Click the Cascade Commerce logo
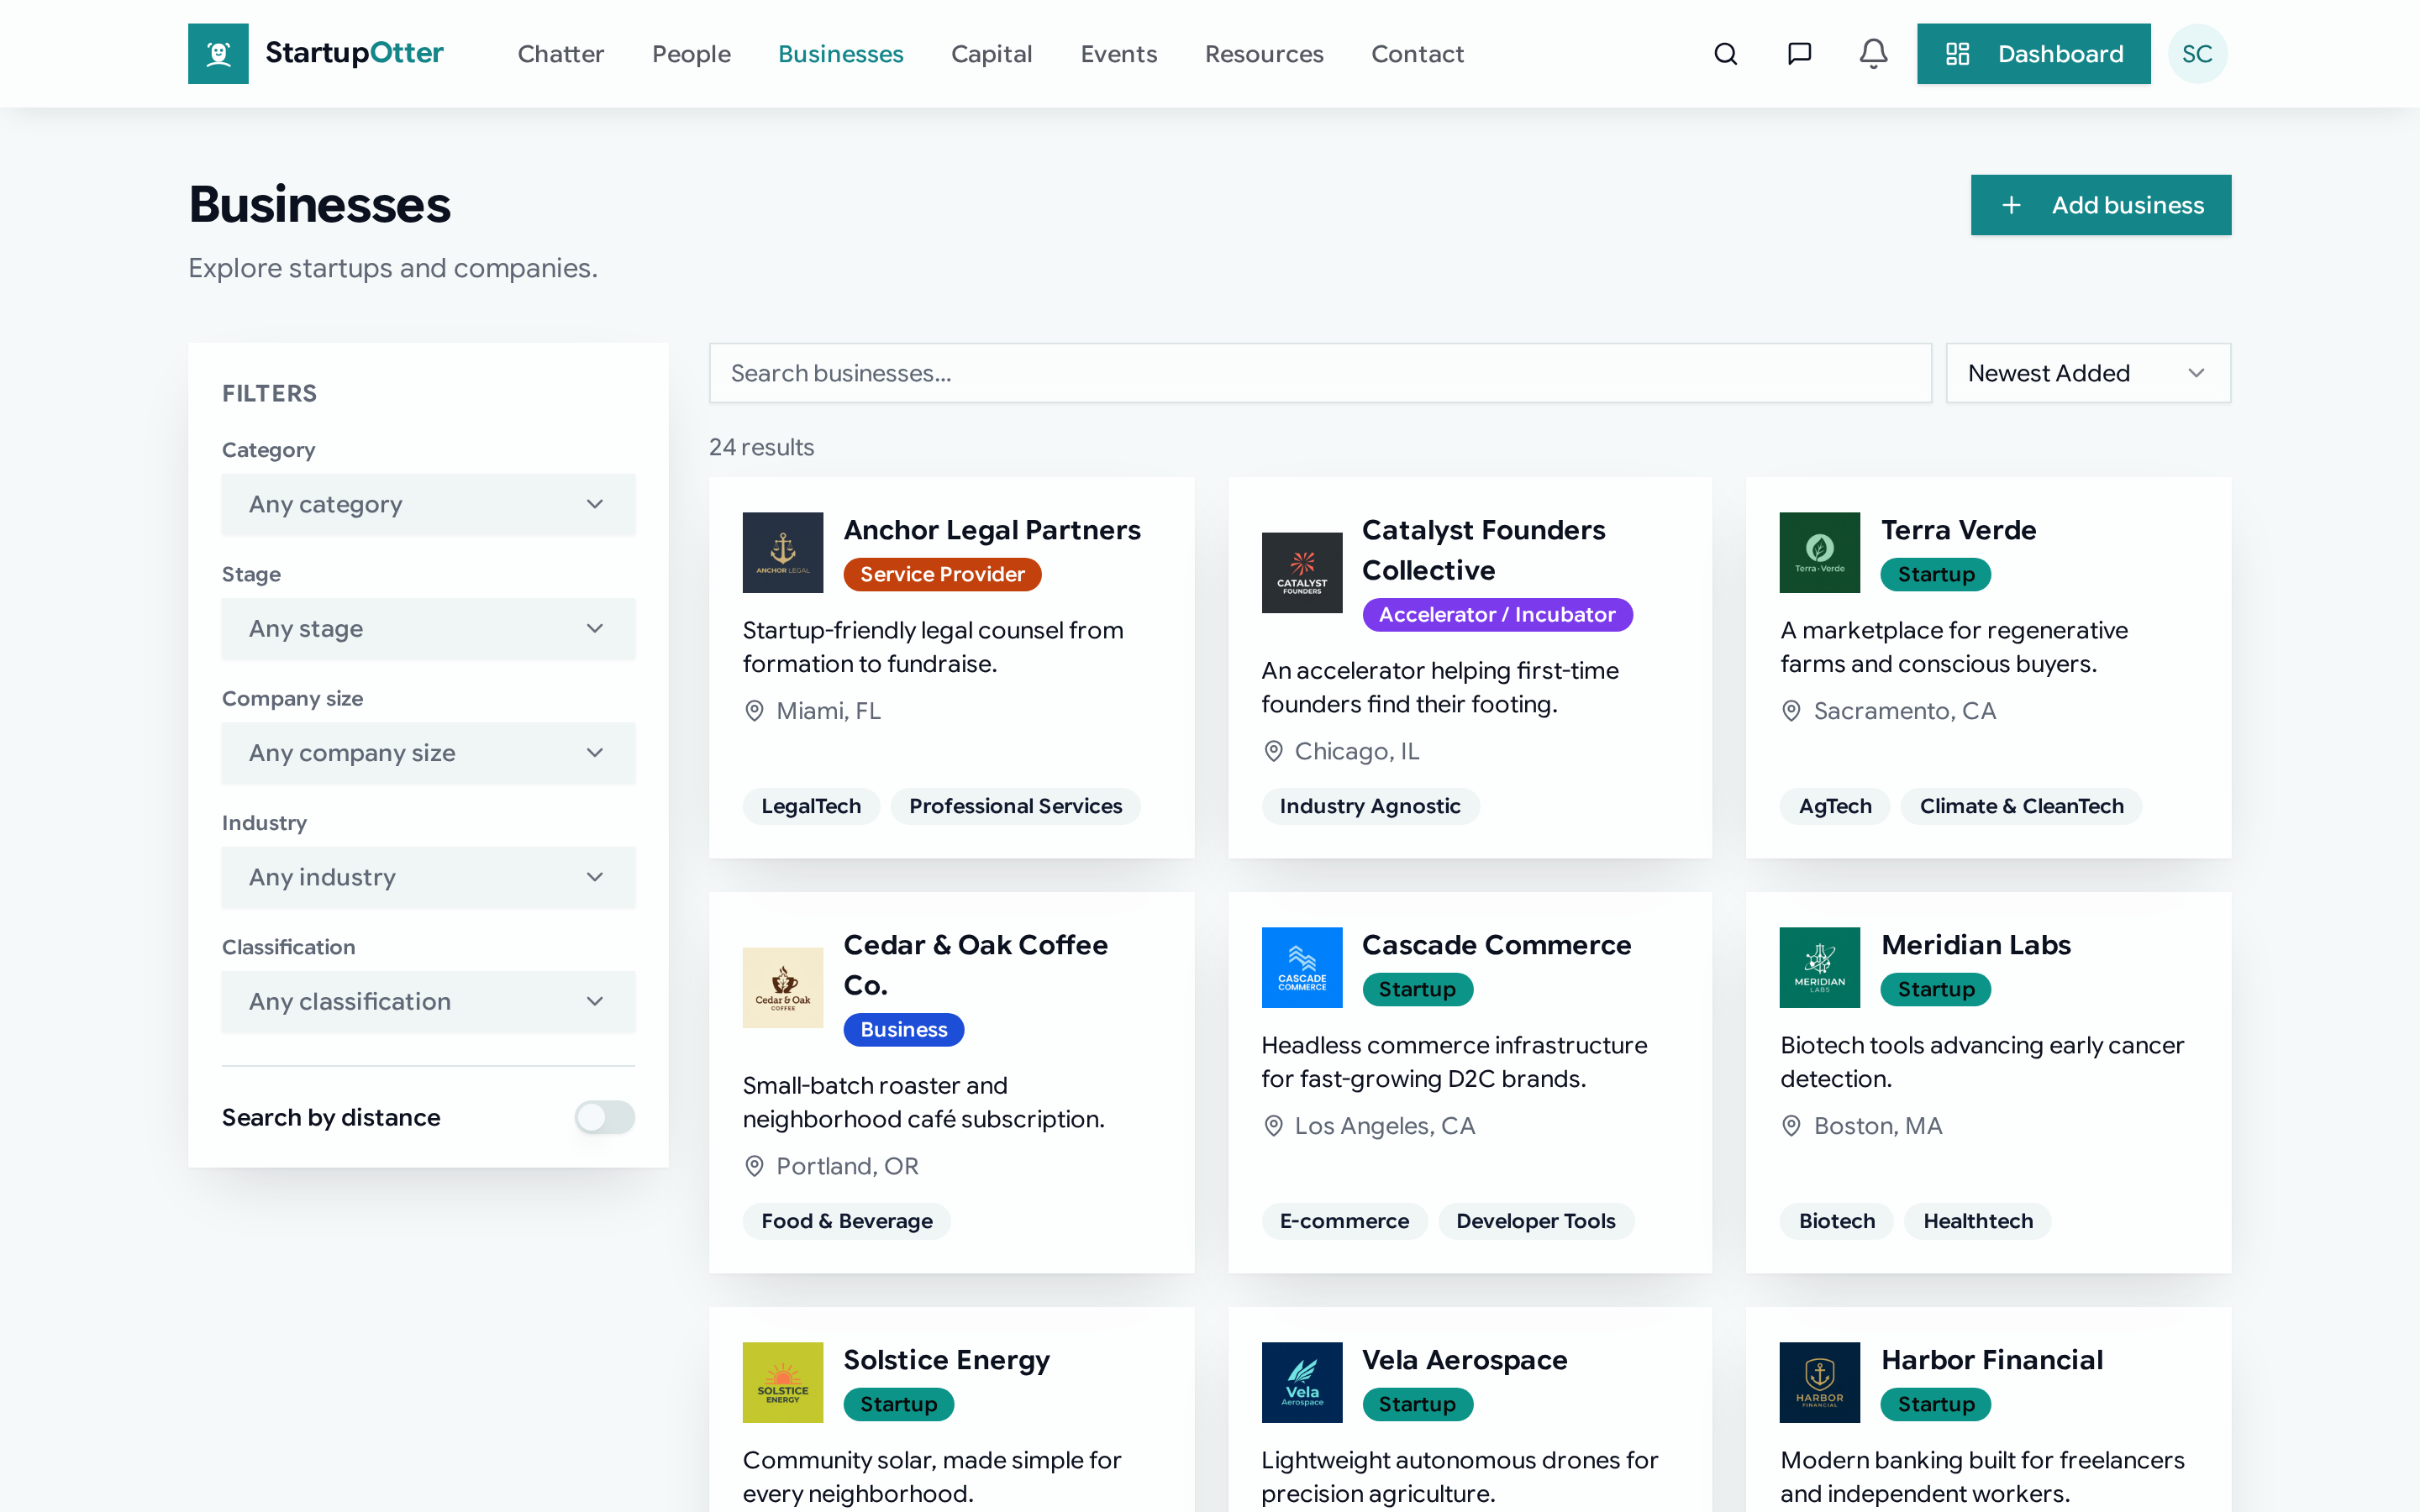This screenshot has width=2420, height=1512. [1302, 968]
